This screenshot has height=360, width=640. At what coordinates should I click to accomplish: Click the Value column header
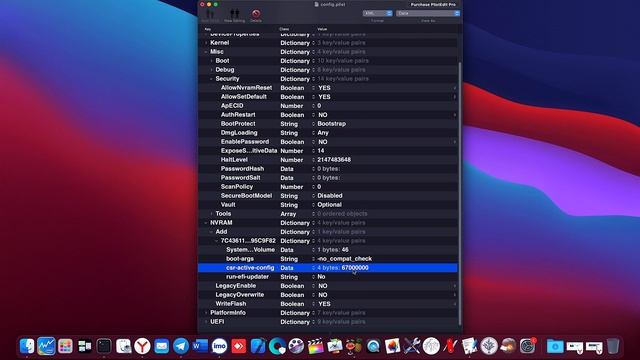pyautogui.click(x=322, y=29)
